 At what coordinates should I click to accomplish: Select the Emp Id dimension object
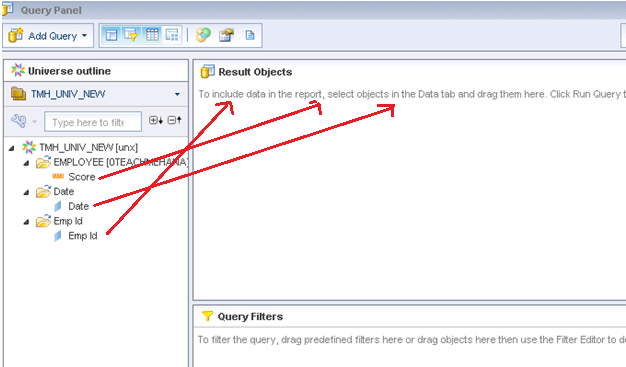[x=83, y=236]
